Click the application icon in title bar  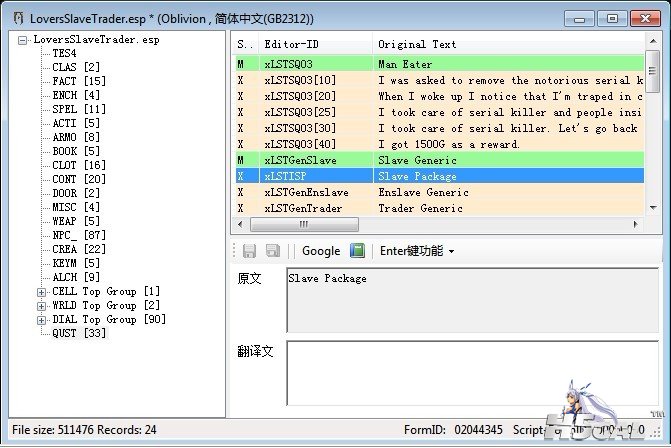(x=15, y=16)
